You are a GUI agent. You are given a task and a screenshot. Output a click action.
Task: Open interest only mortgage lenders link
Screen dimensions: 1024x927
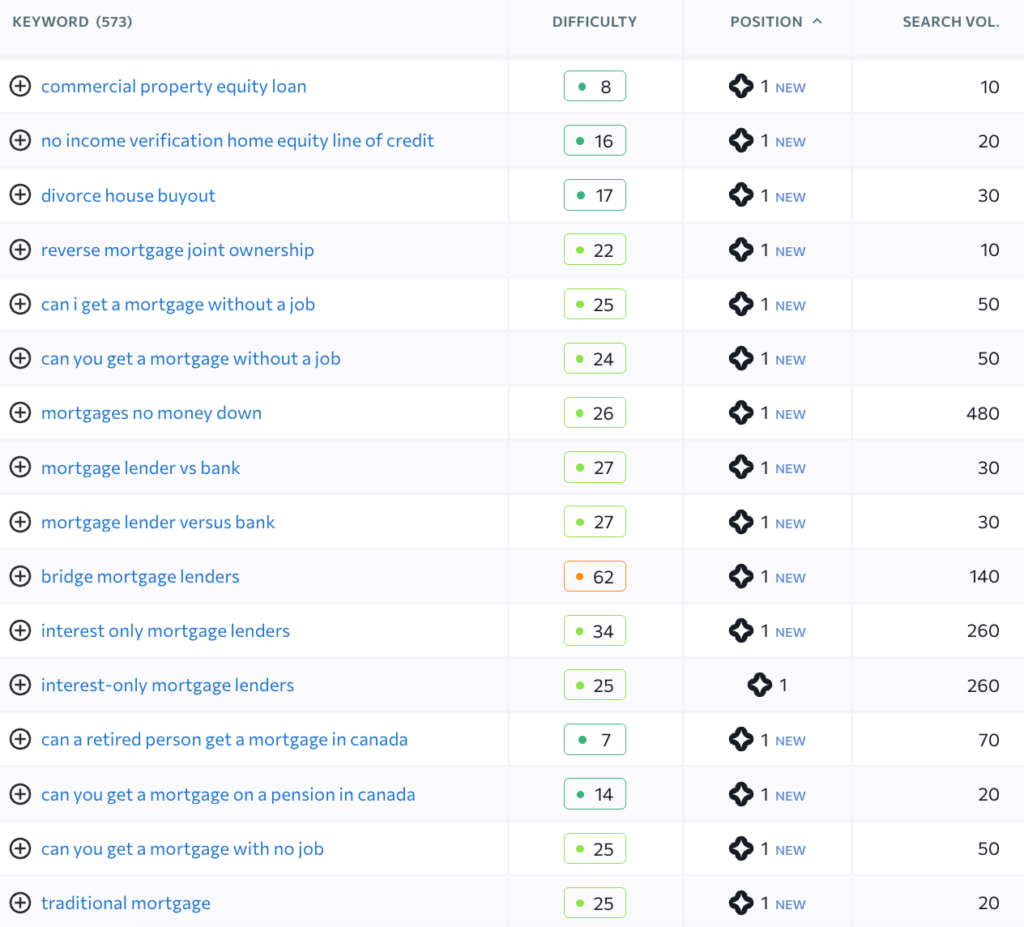[165, 630]
